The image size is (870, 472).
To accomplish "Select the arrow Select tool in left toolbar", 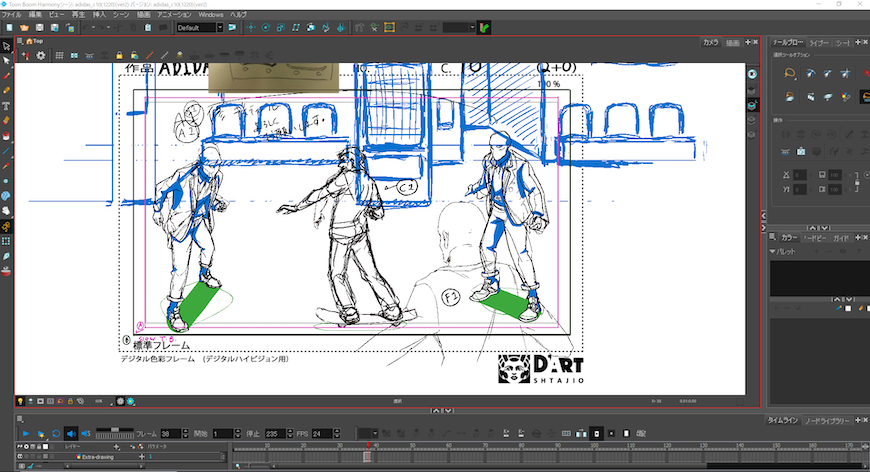I will (x=6, y=46).
